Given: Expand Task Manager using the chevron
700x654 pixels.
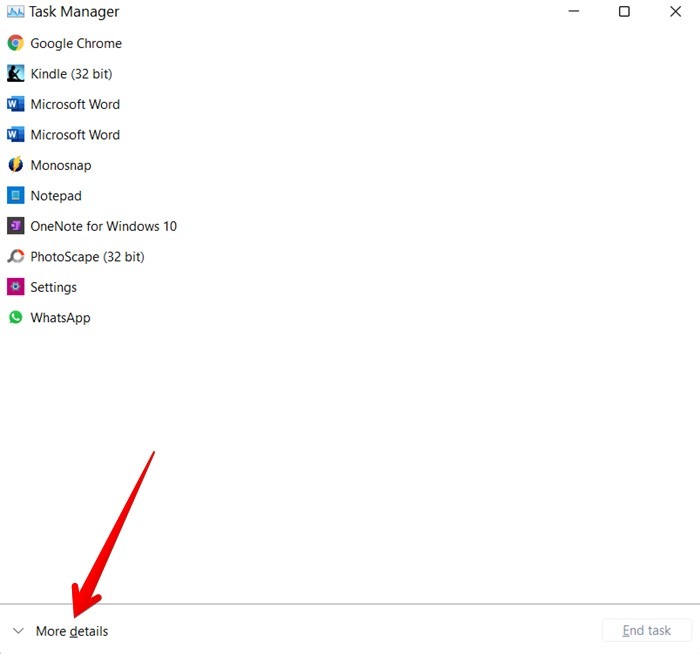Looking at the screenshot, I should pyautogui.click(x=18, y=631).
